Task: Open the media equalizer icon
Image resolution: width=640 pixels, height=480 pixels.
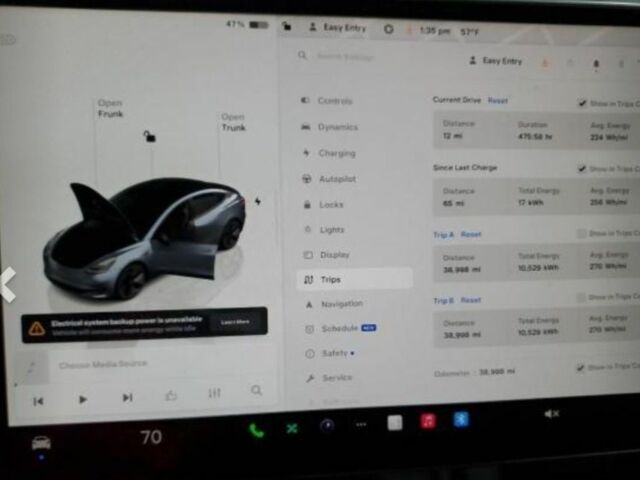Action: (214, 394)
